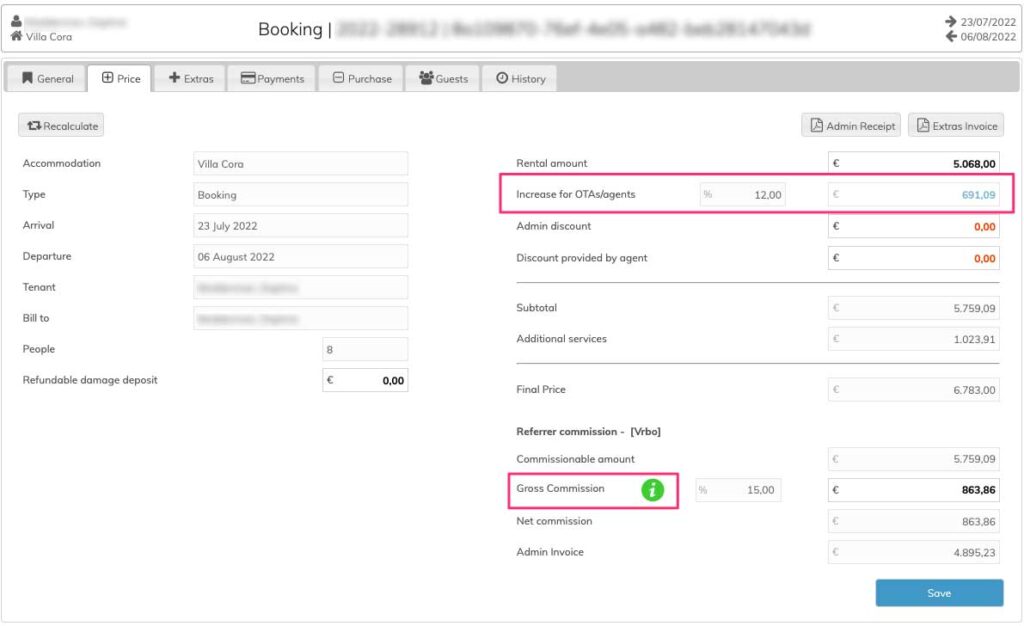
Task: Click the house icon next to Villa Cora
Action: [16, 37]
